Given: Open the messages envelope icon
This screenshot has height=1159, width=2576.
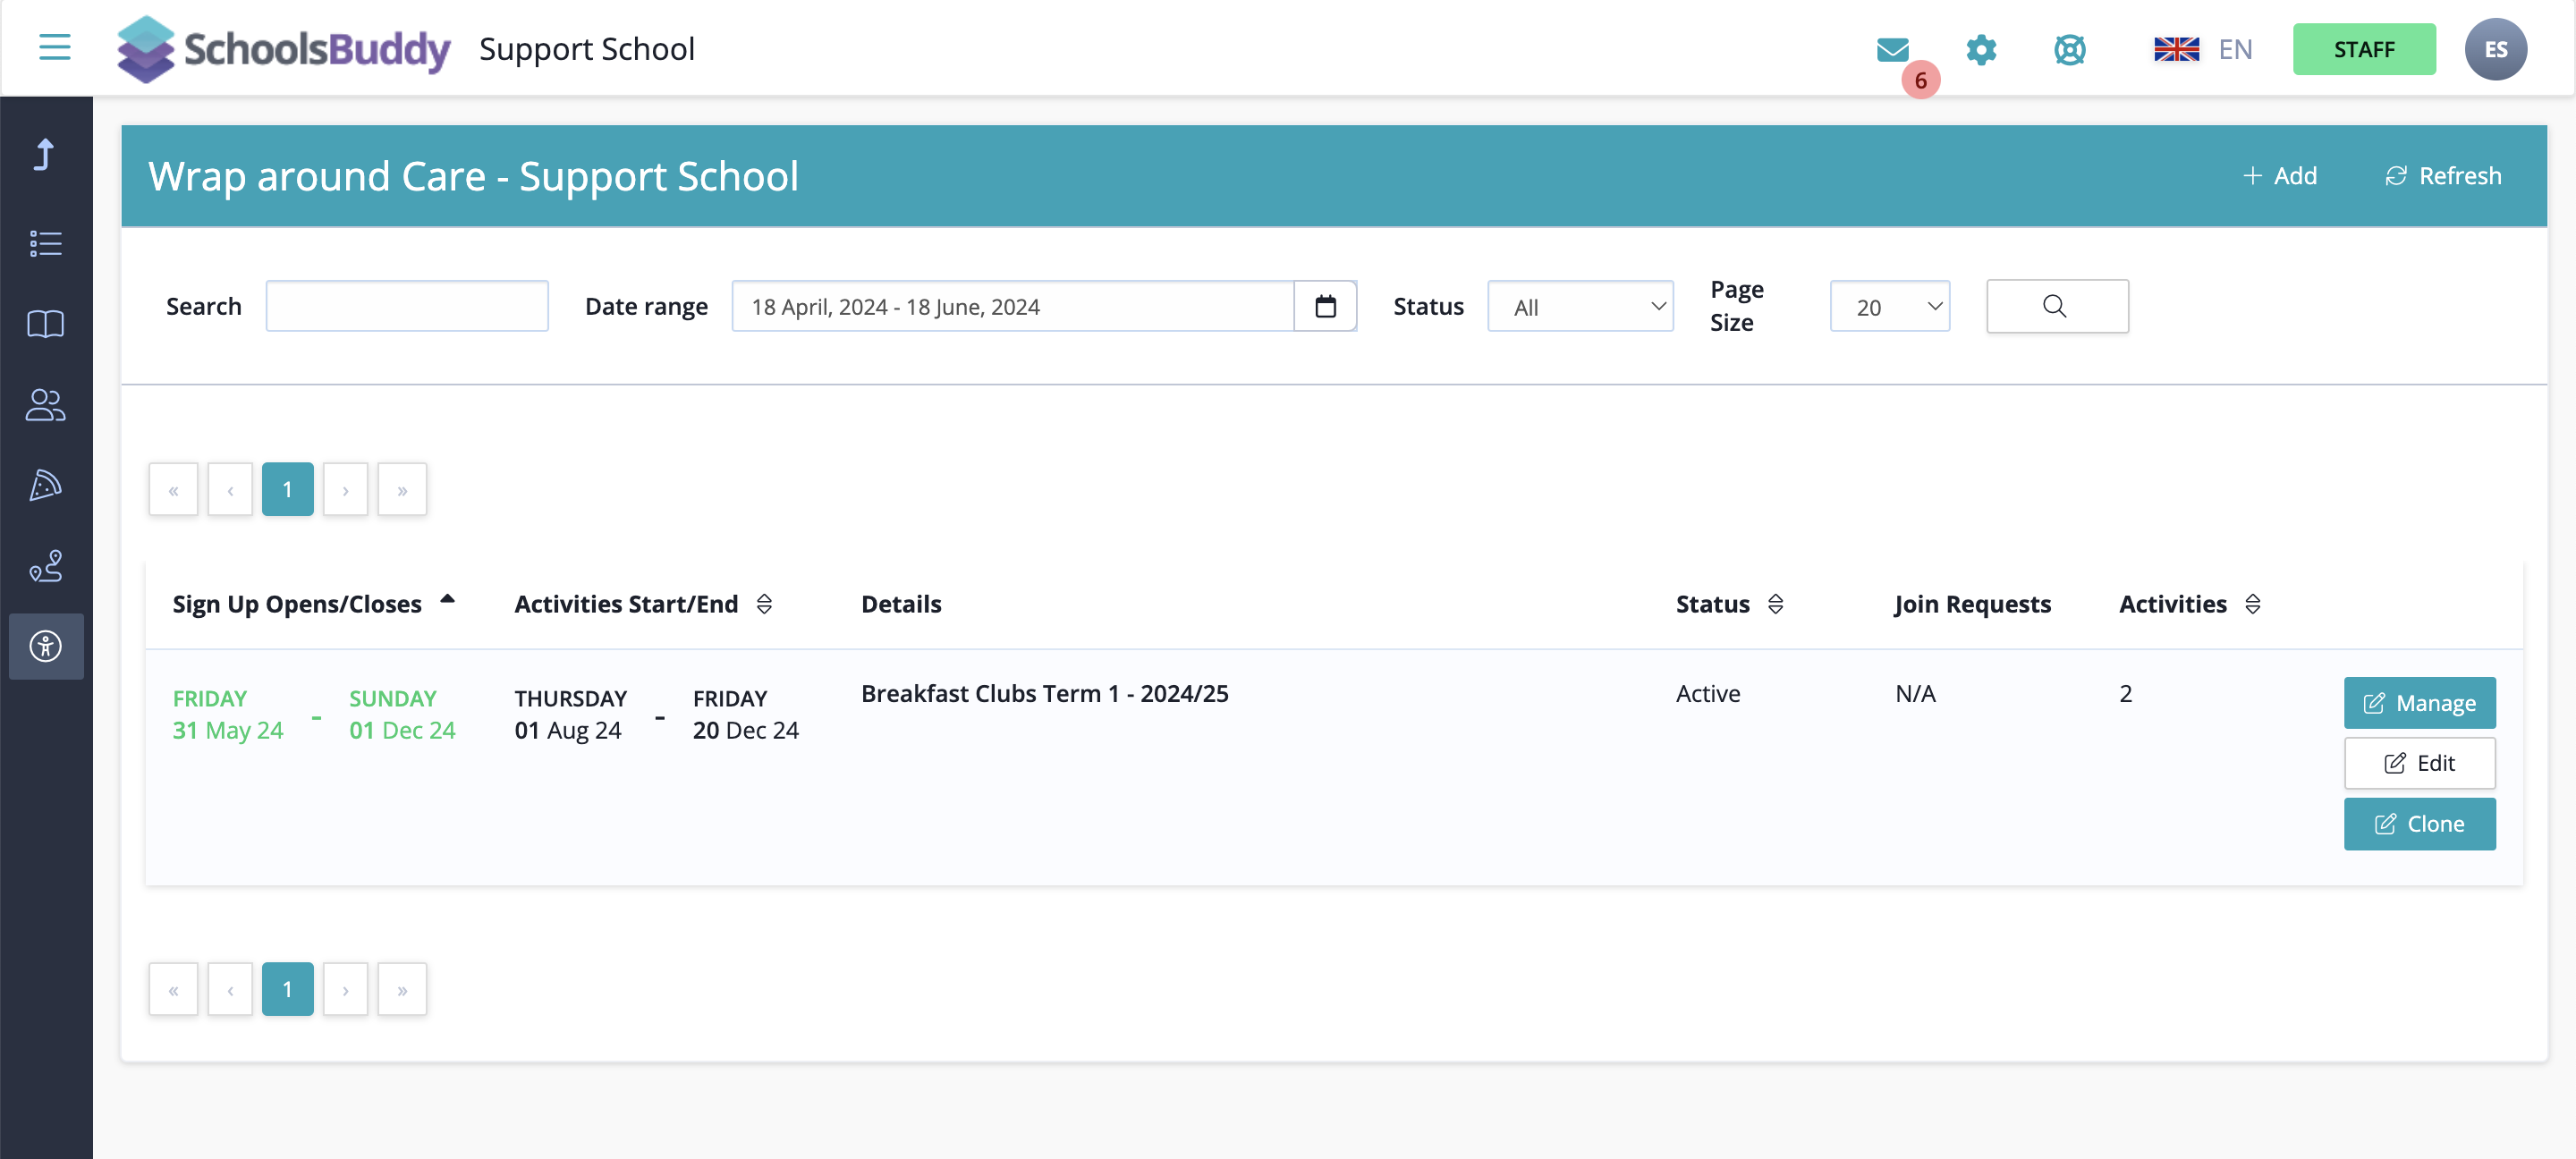Looking at the screenshot, I should [x=1892, y=49].
